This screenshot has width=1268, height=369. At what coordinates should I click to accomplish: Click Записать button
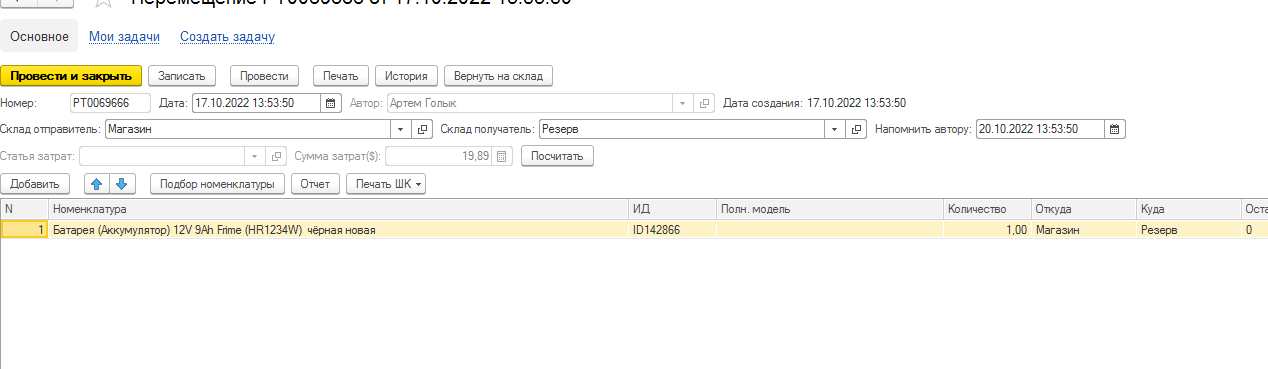pyautogui.click(x=181, y=76)
